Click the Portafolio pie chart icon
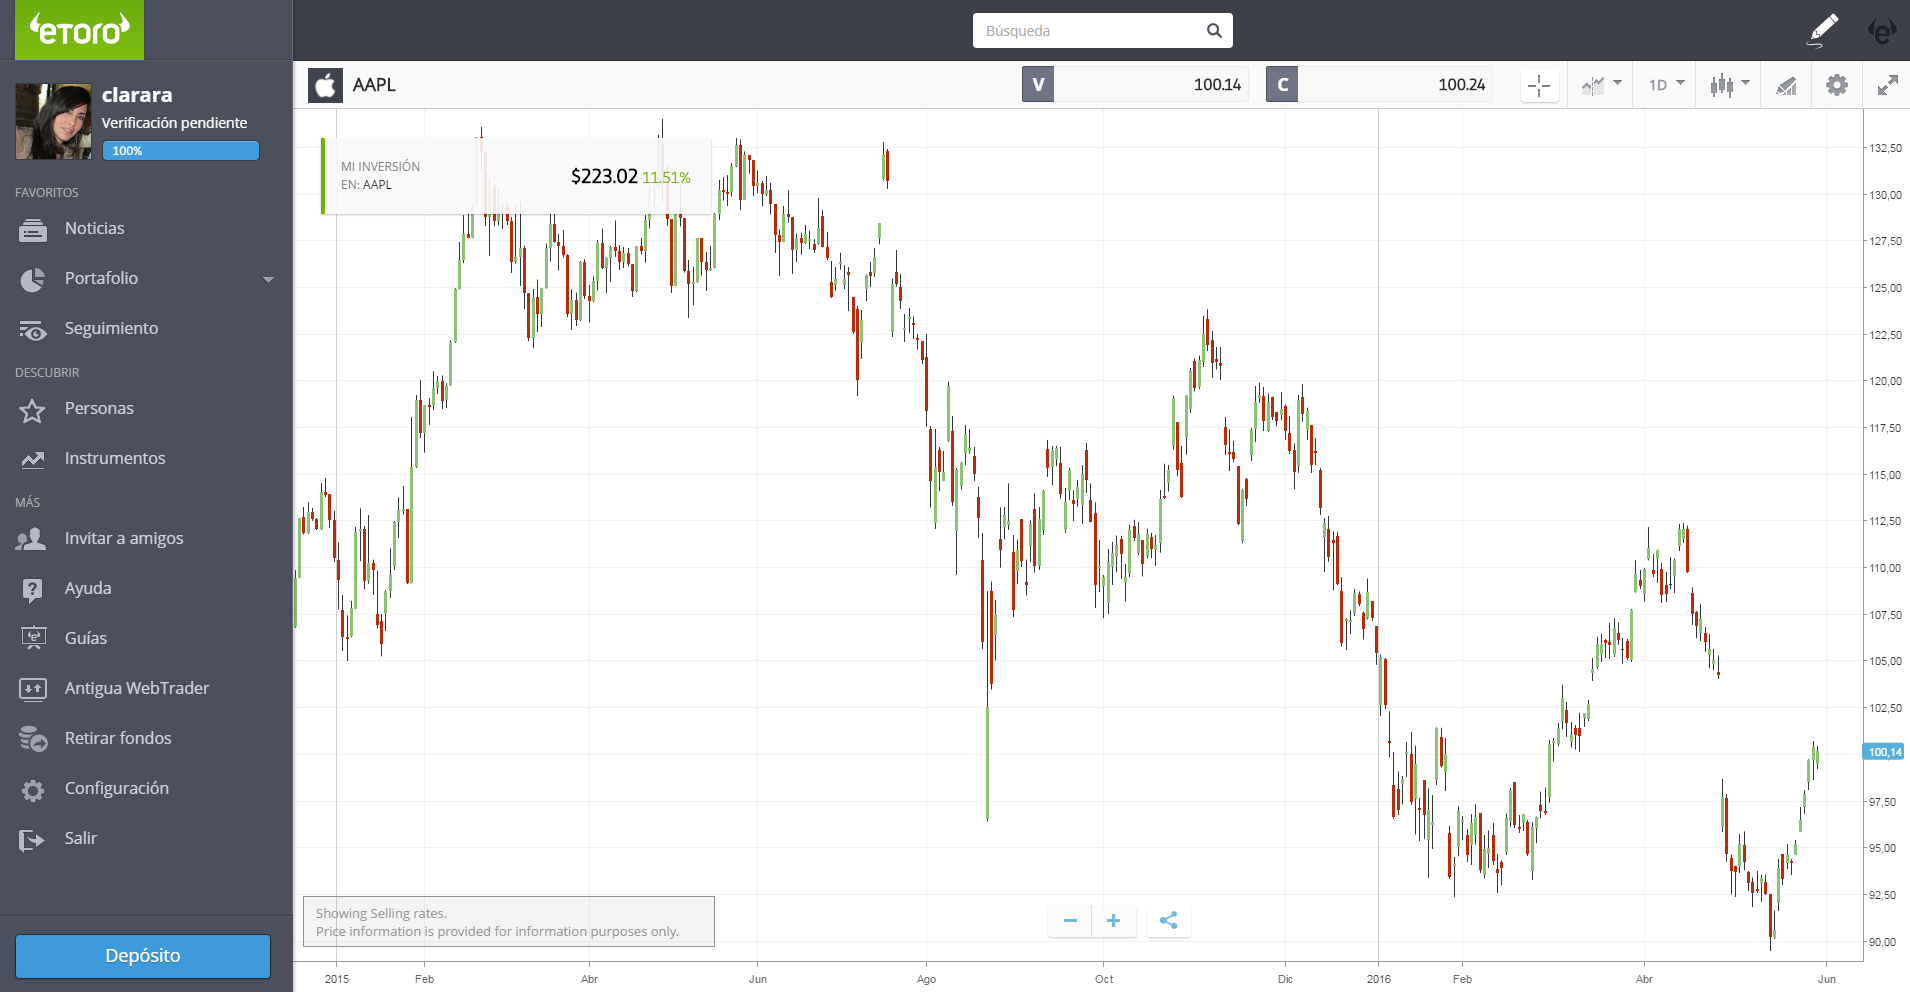This screenshot has width=1910, height=992. click(33, 280)
